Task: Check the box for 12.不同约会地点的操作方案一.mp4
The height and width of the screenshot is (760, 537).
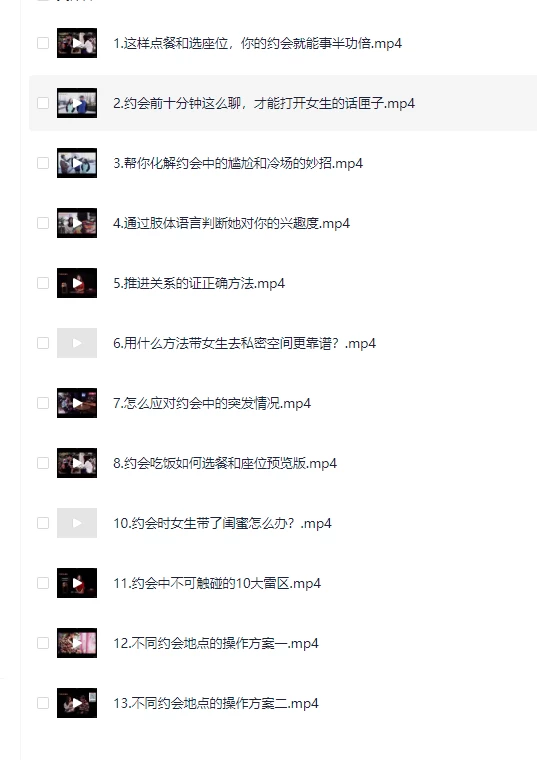Action: point(43,643)
